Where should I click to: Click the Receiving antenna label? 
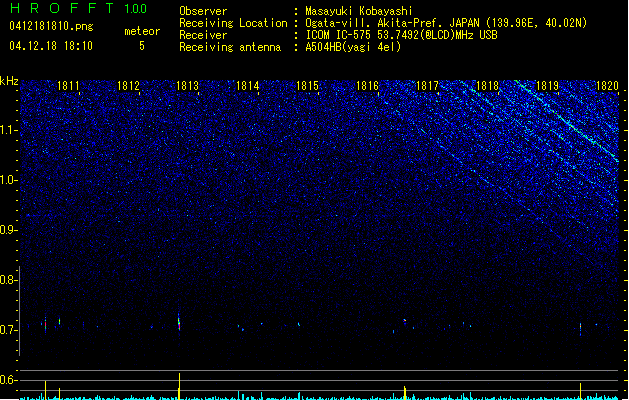click(x=230, y=47)
